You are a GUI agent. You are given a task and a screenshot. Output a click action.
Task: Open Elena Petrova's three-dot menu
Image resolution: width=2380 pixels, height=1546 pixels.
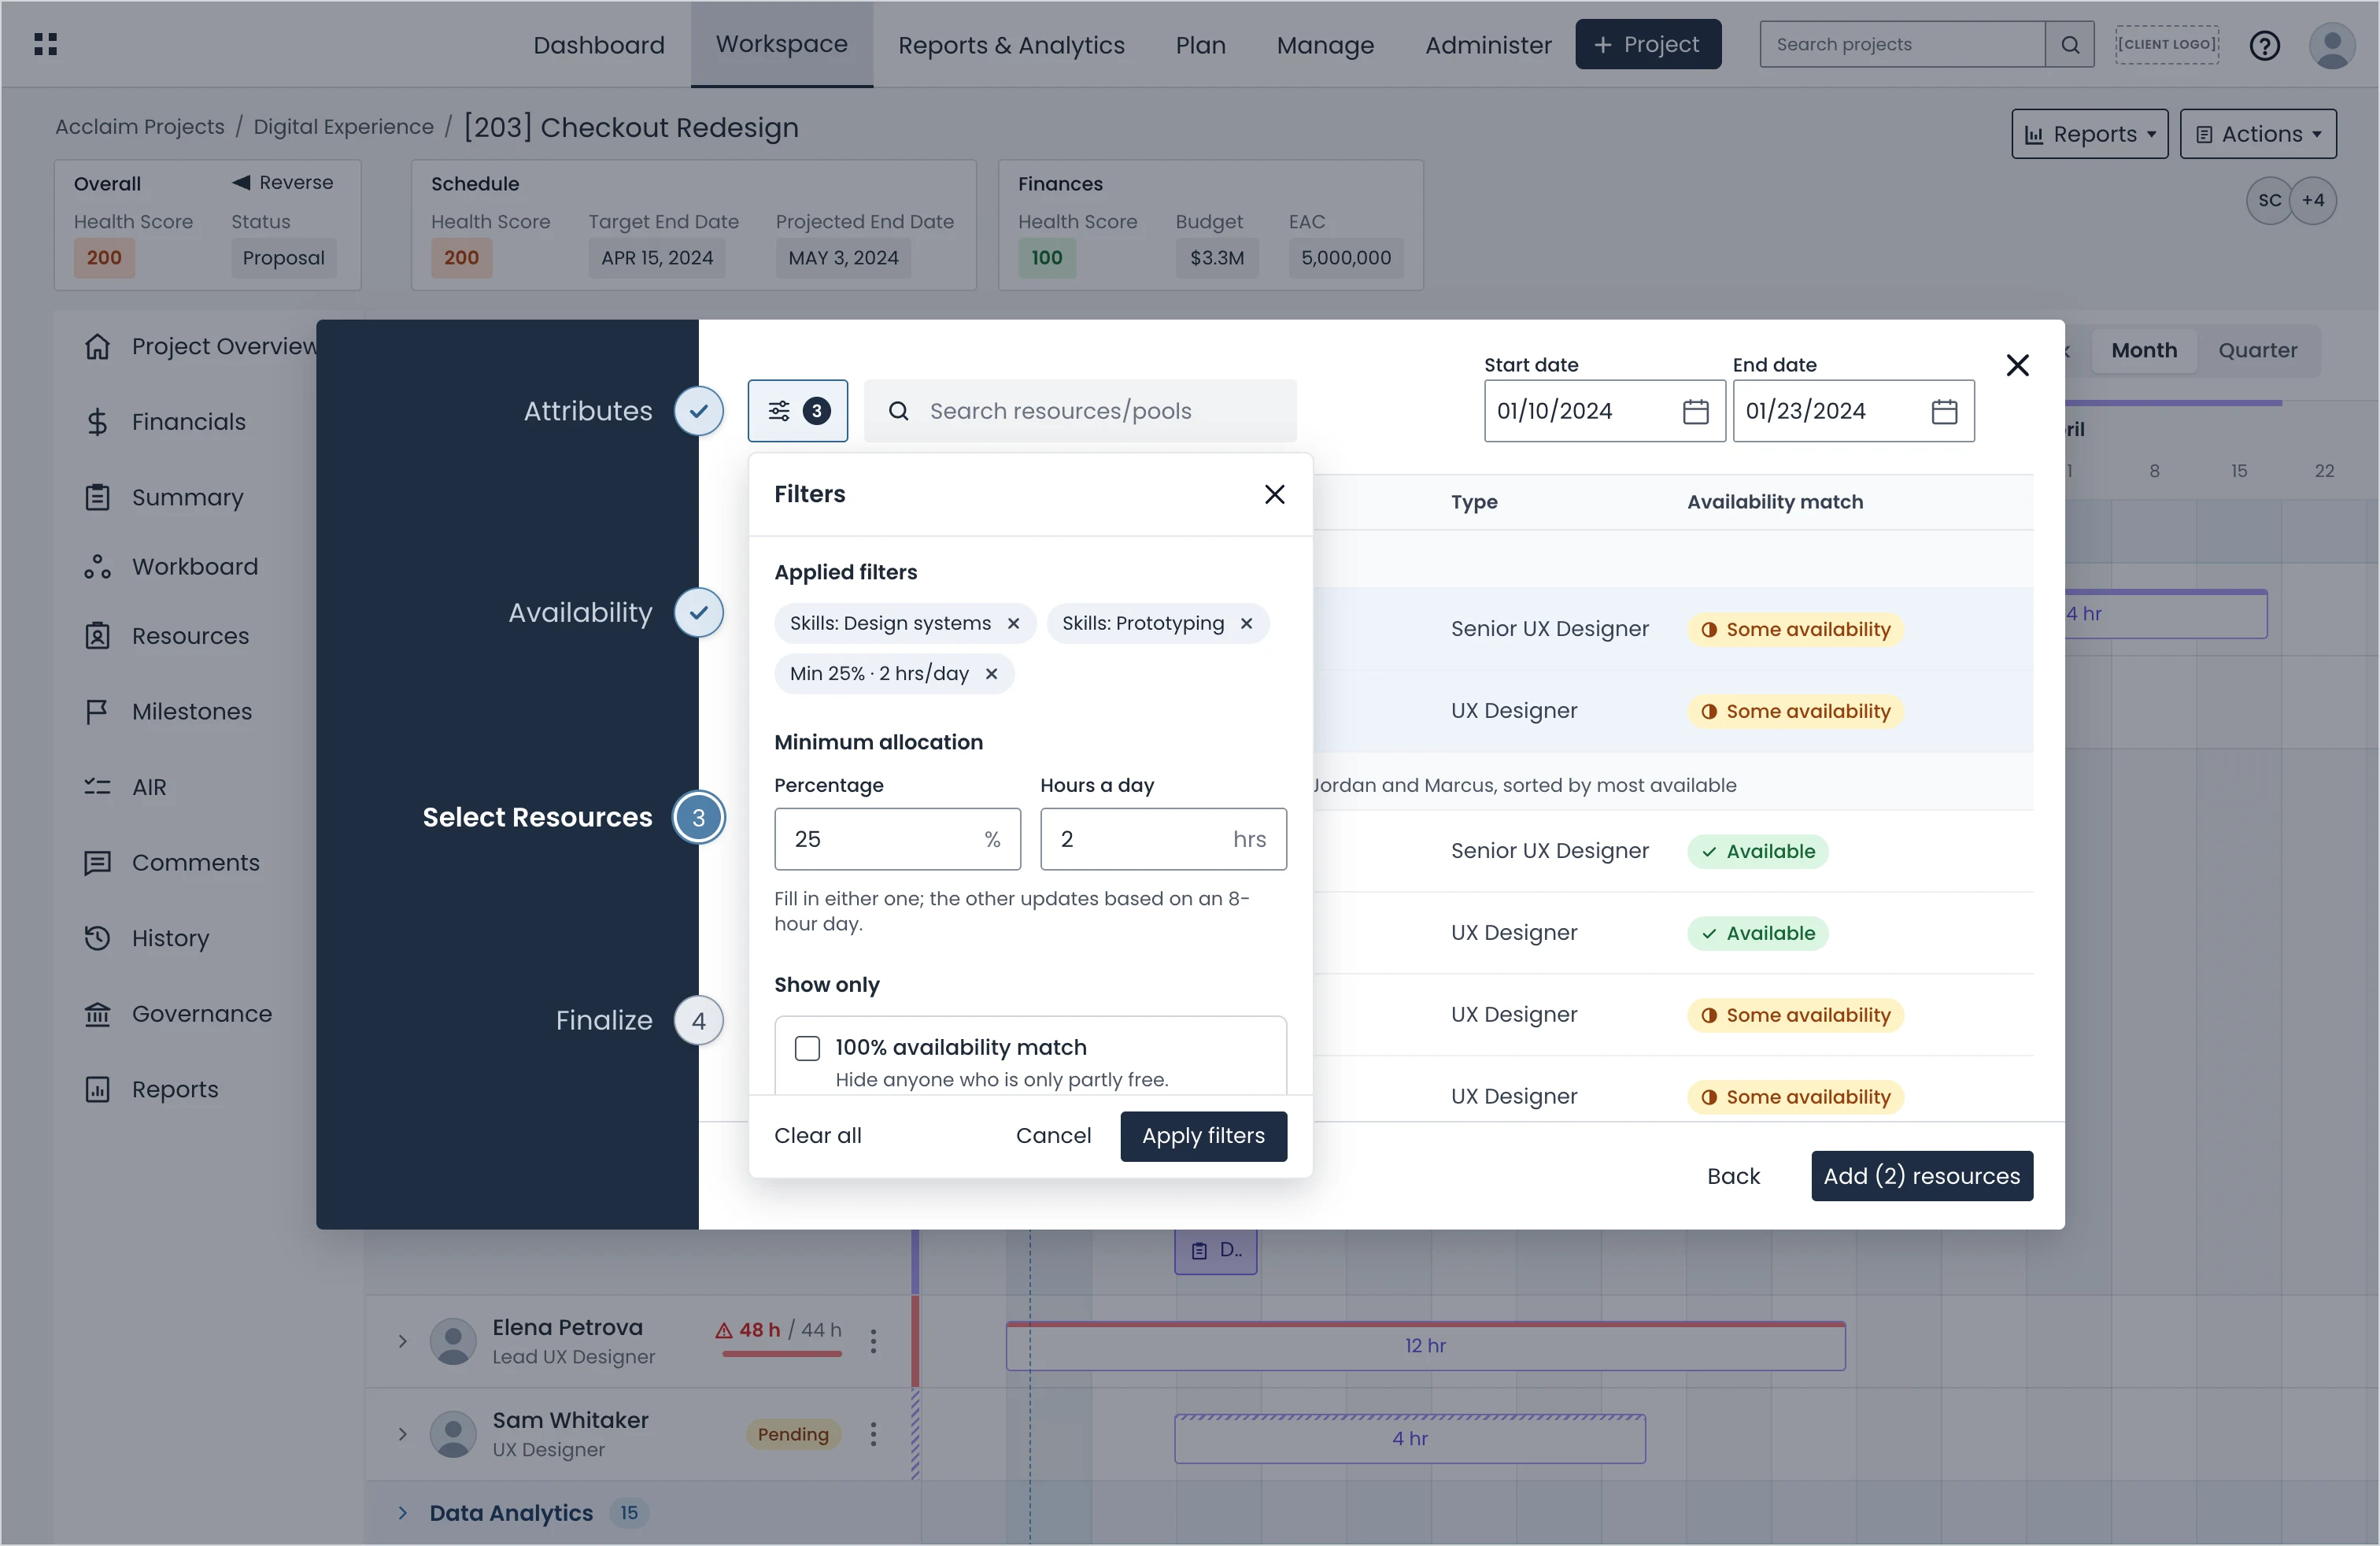873,1341
